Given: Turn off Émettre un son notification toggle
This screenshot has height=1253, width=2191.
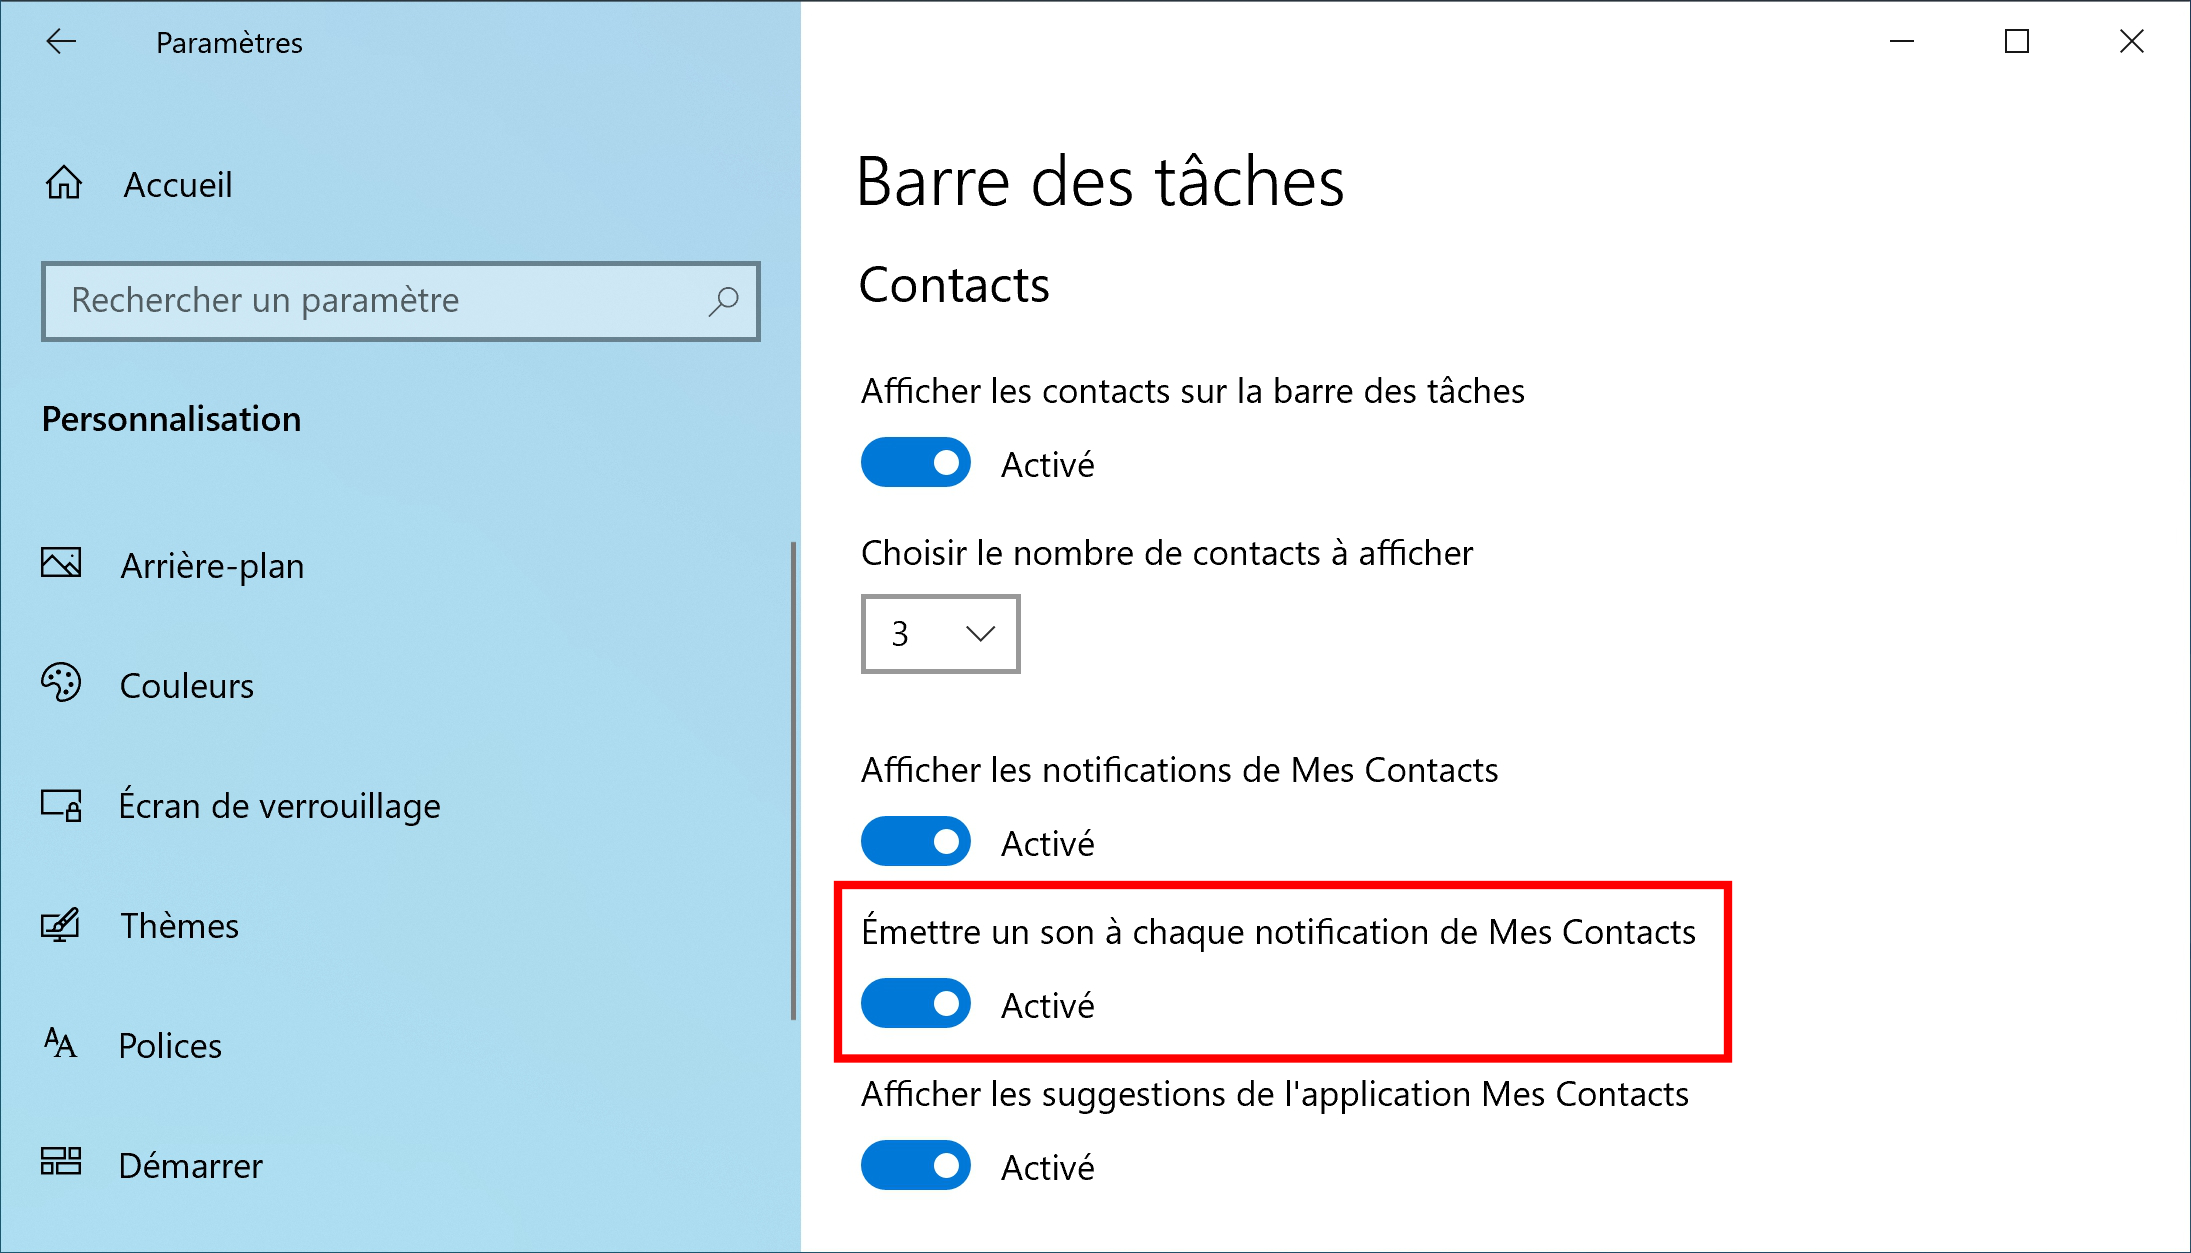Looking at the screenshot, I should (915, 1004).
